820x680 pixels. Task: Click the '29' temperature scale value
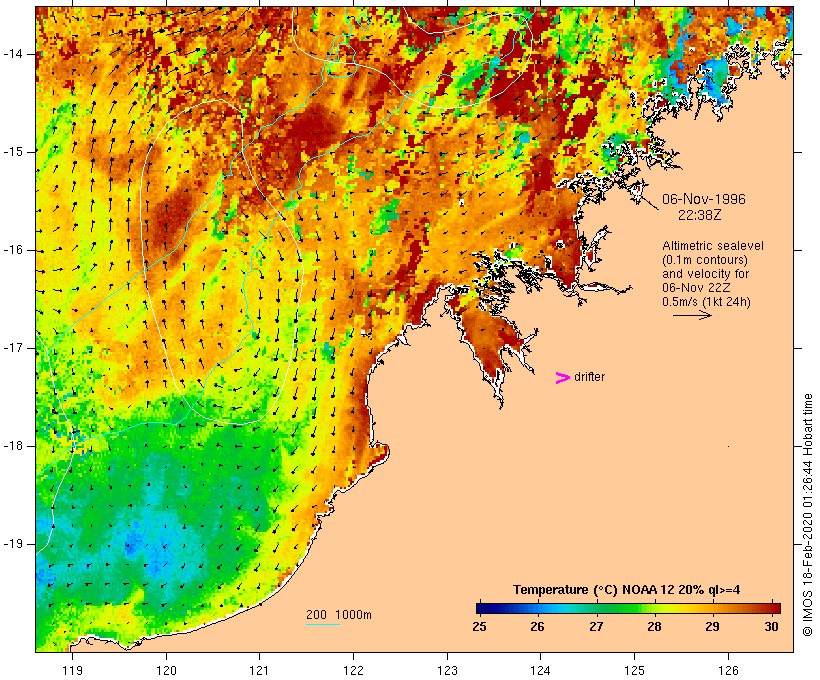[x=712, y=626]
